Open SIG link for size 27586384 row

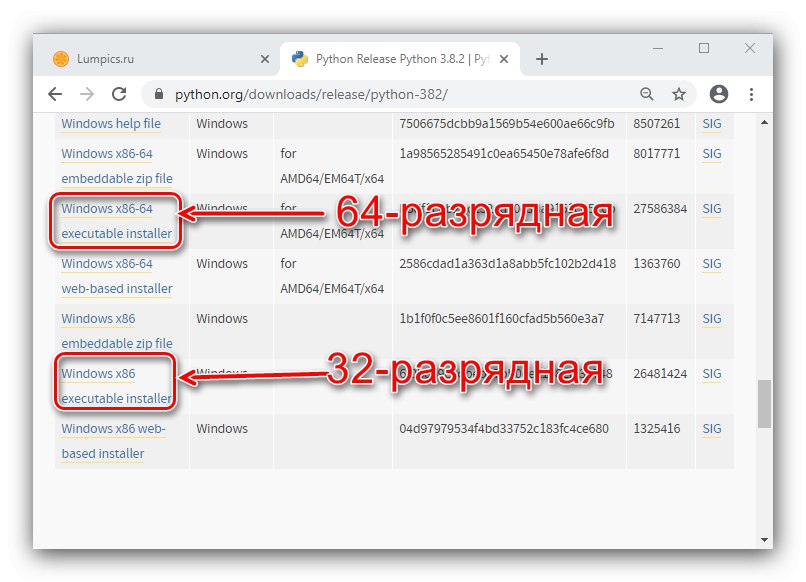point(712,209)
